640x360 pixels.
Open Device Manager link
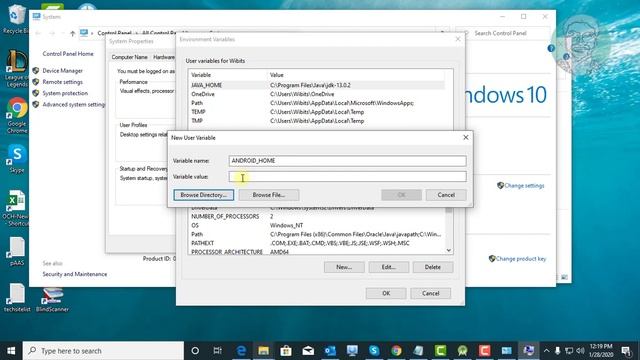(62, 71)
